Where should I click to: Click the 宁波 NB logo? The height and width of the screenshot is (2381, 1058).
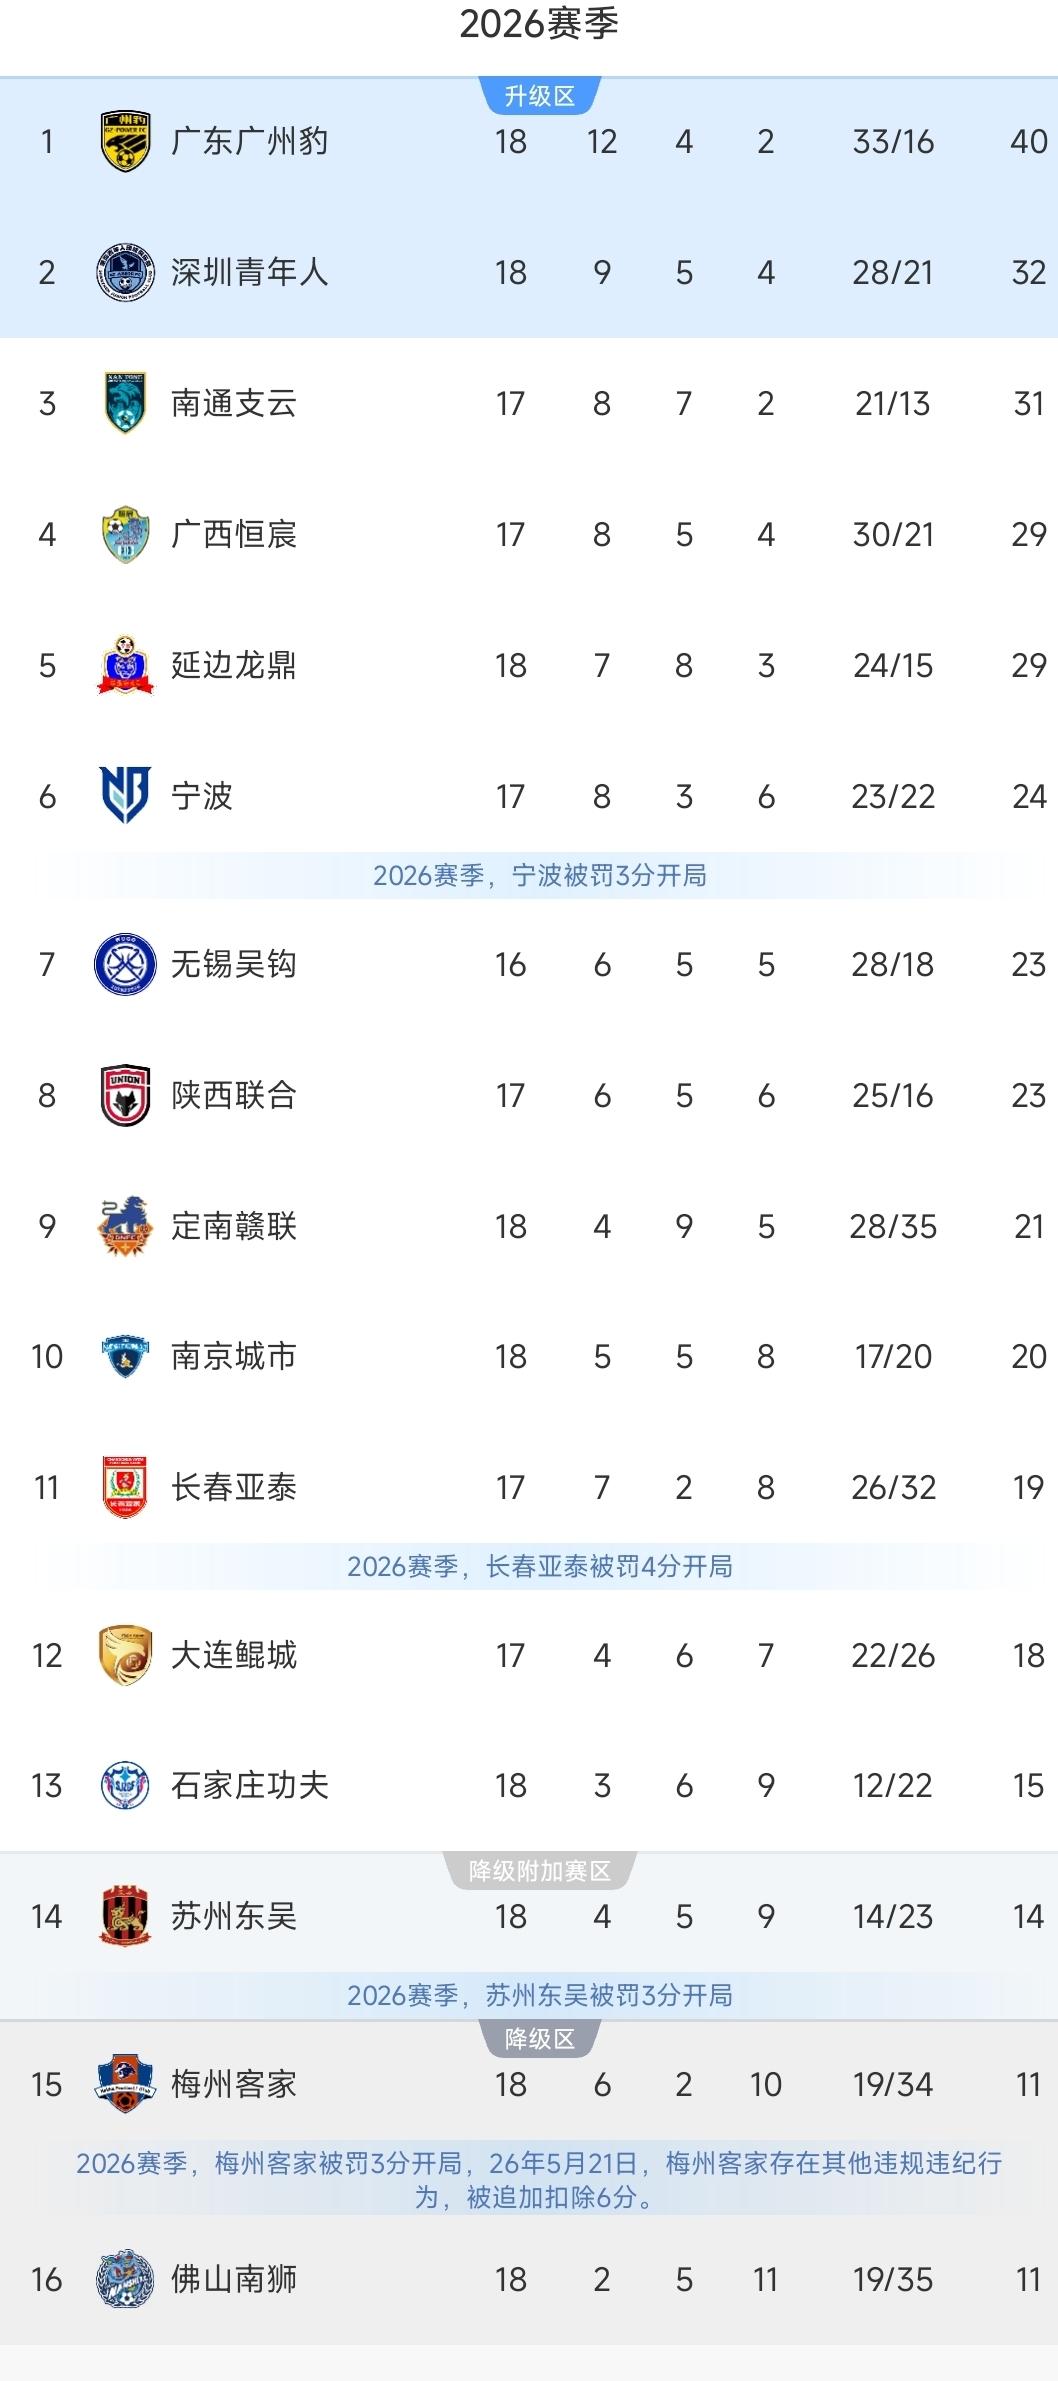(x=125, y=796)
